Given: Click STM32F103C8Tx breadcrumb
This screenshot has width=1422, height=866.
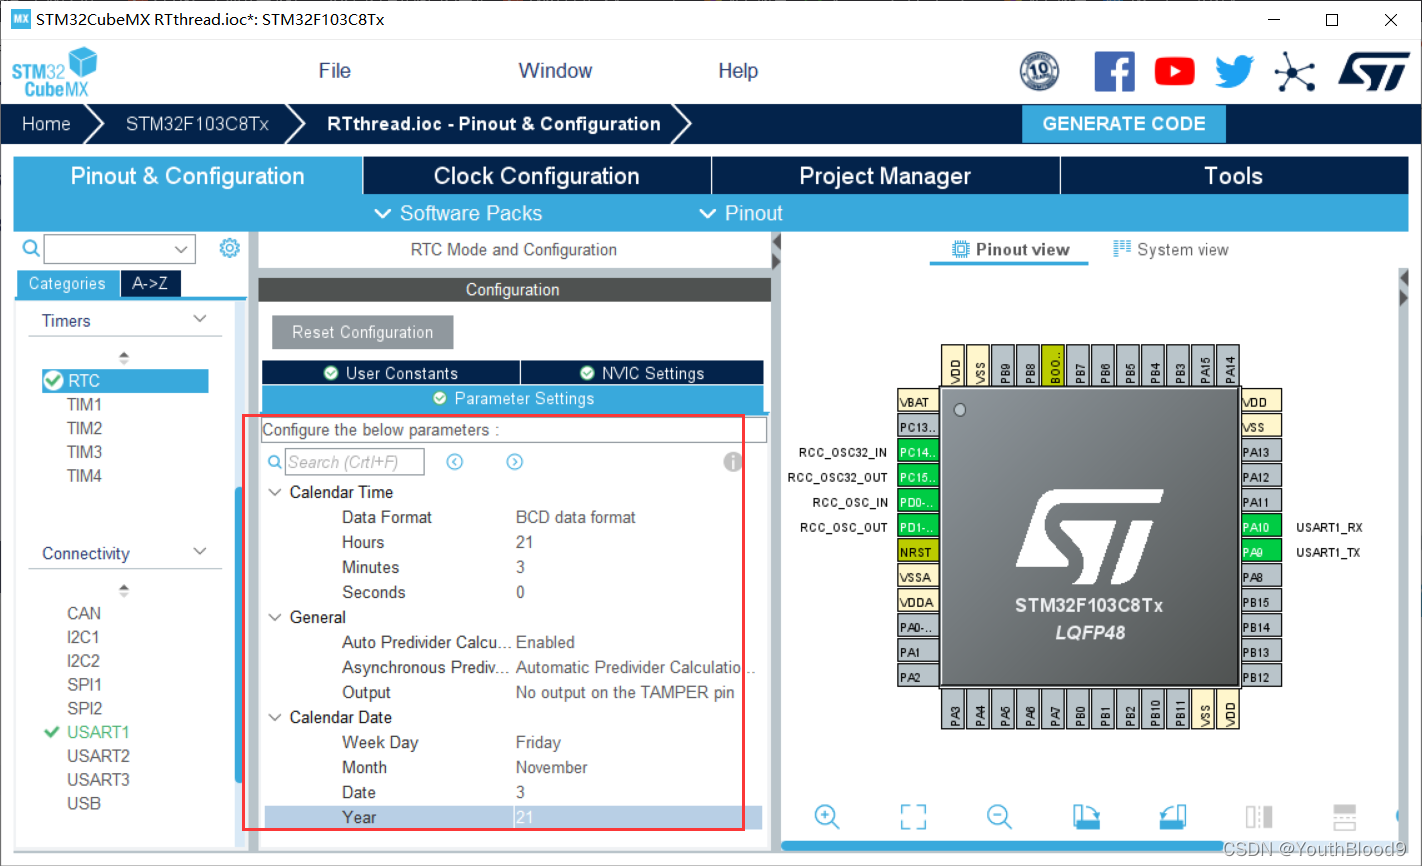Looking at the screenshot, I should (x=197, y=124).
